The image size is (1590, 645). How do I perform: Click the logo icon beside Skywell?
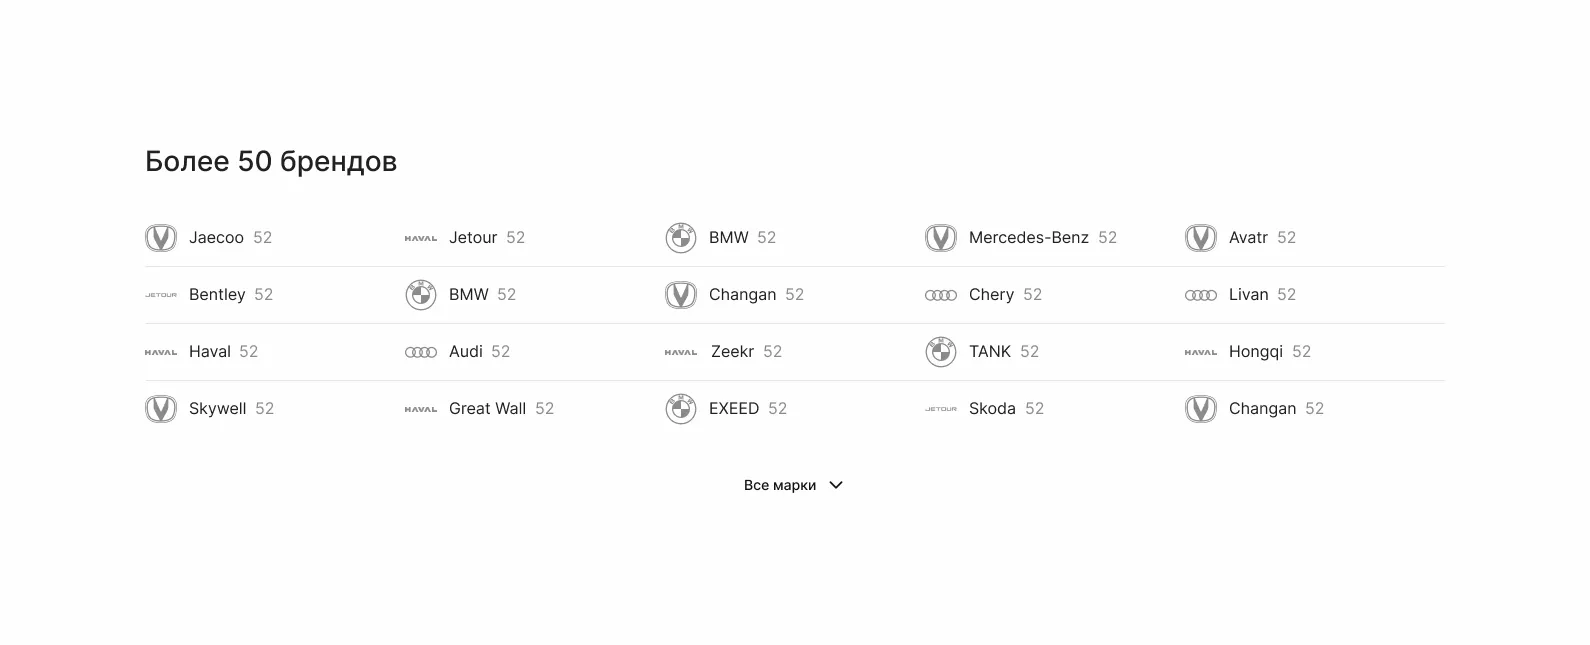161,409
